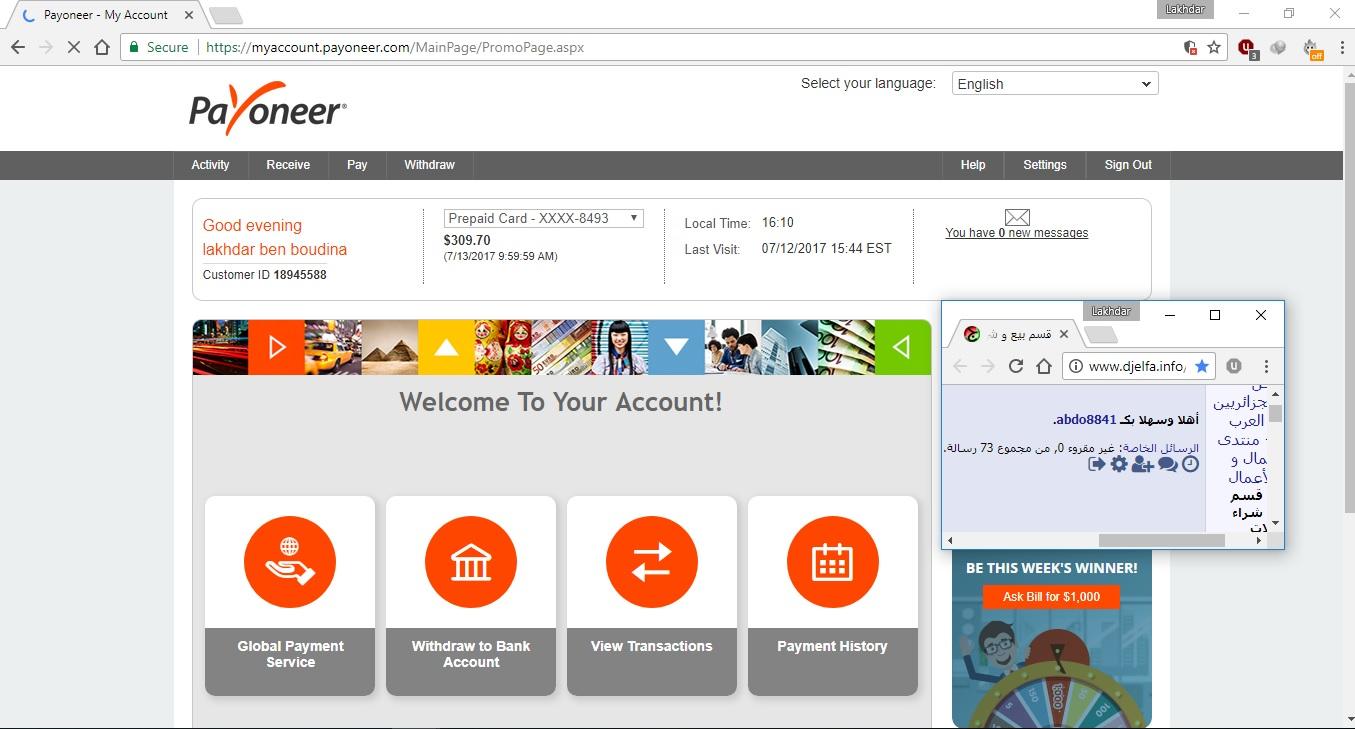Open the Prepaid Card XXXX-8493 dropdown
The image size is (1355, 729).
click(543, 218)
